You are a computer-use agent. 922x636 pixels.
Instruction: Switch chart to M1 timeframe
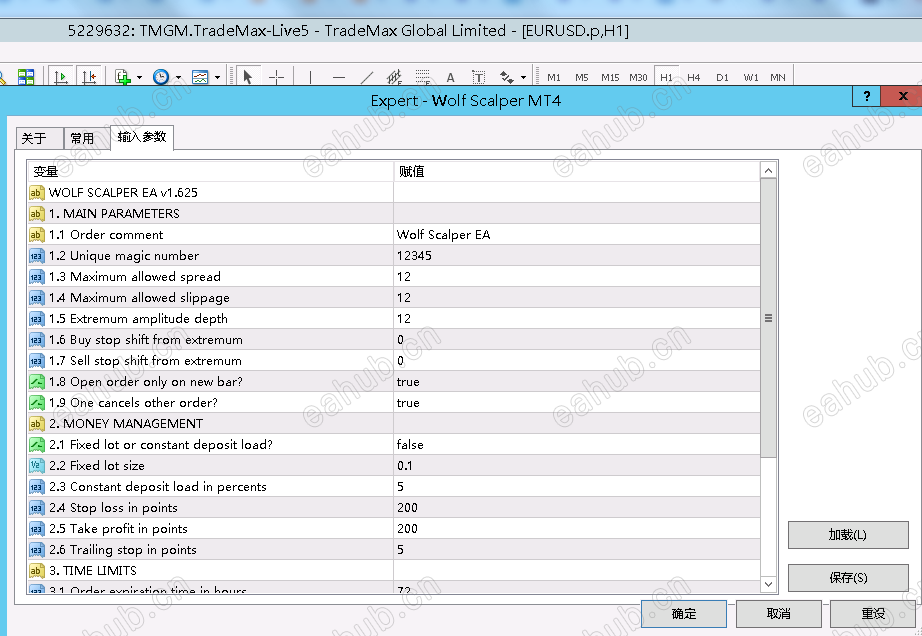(x=554, y=78)
